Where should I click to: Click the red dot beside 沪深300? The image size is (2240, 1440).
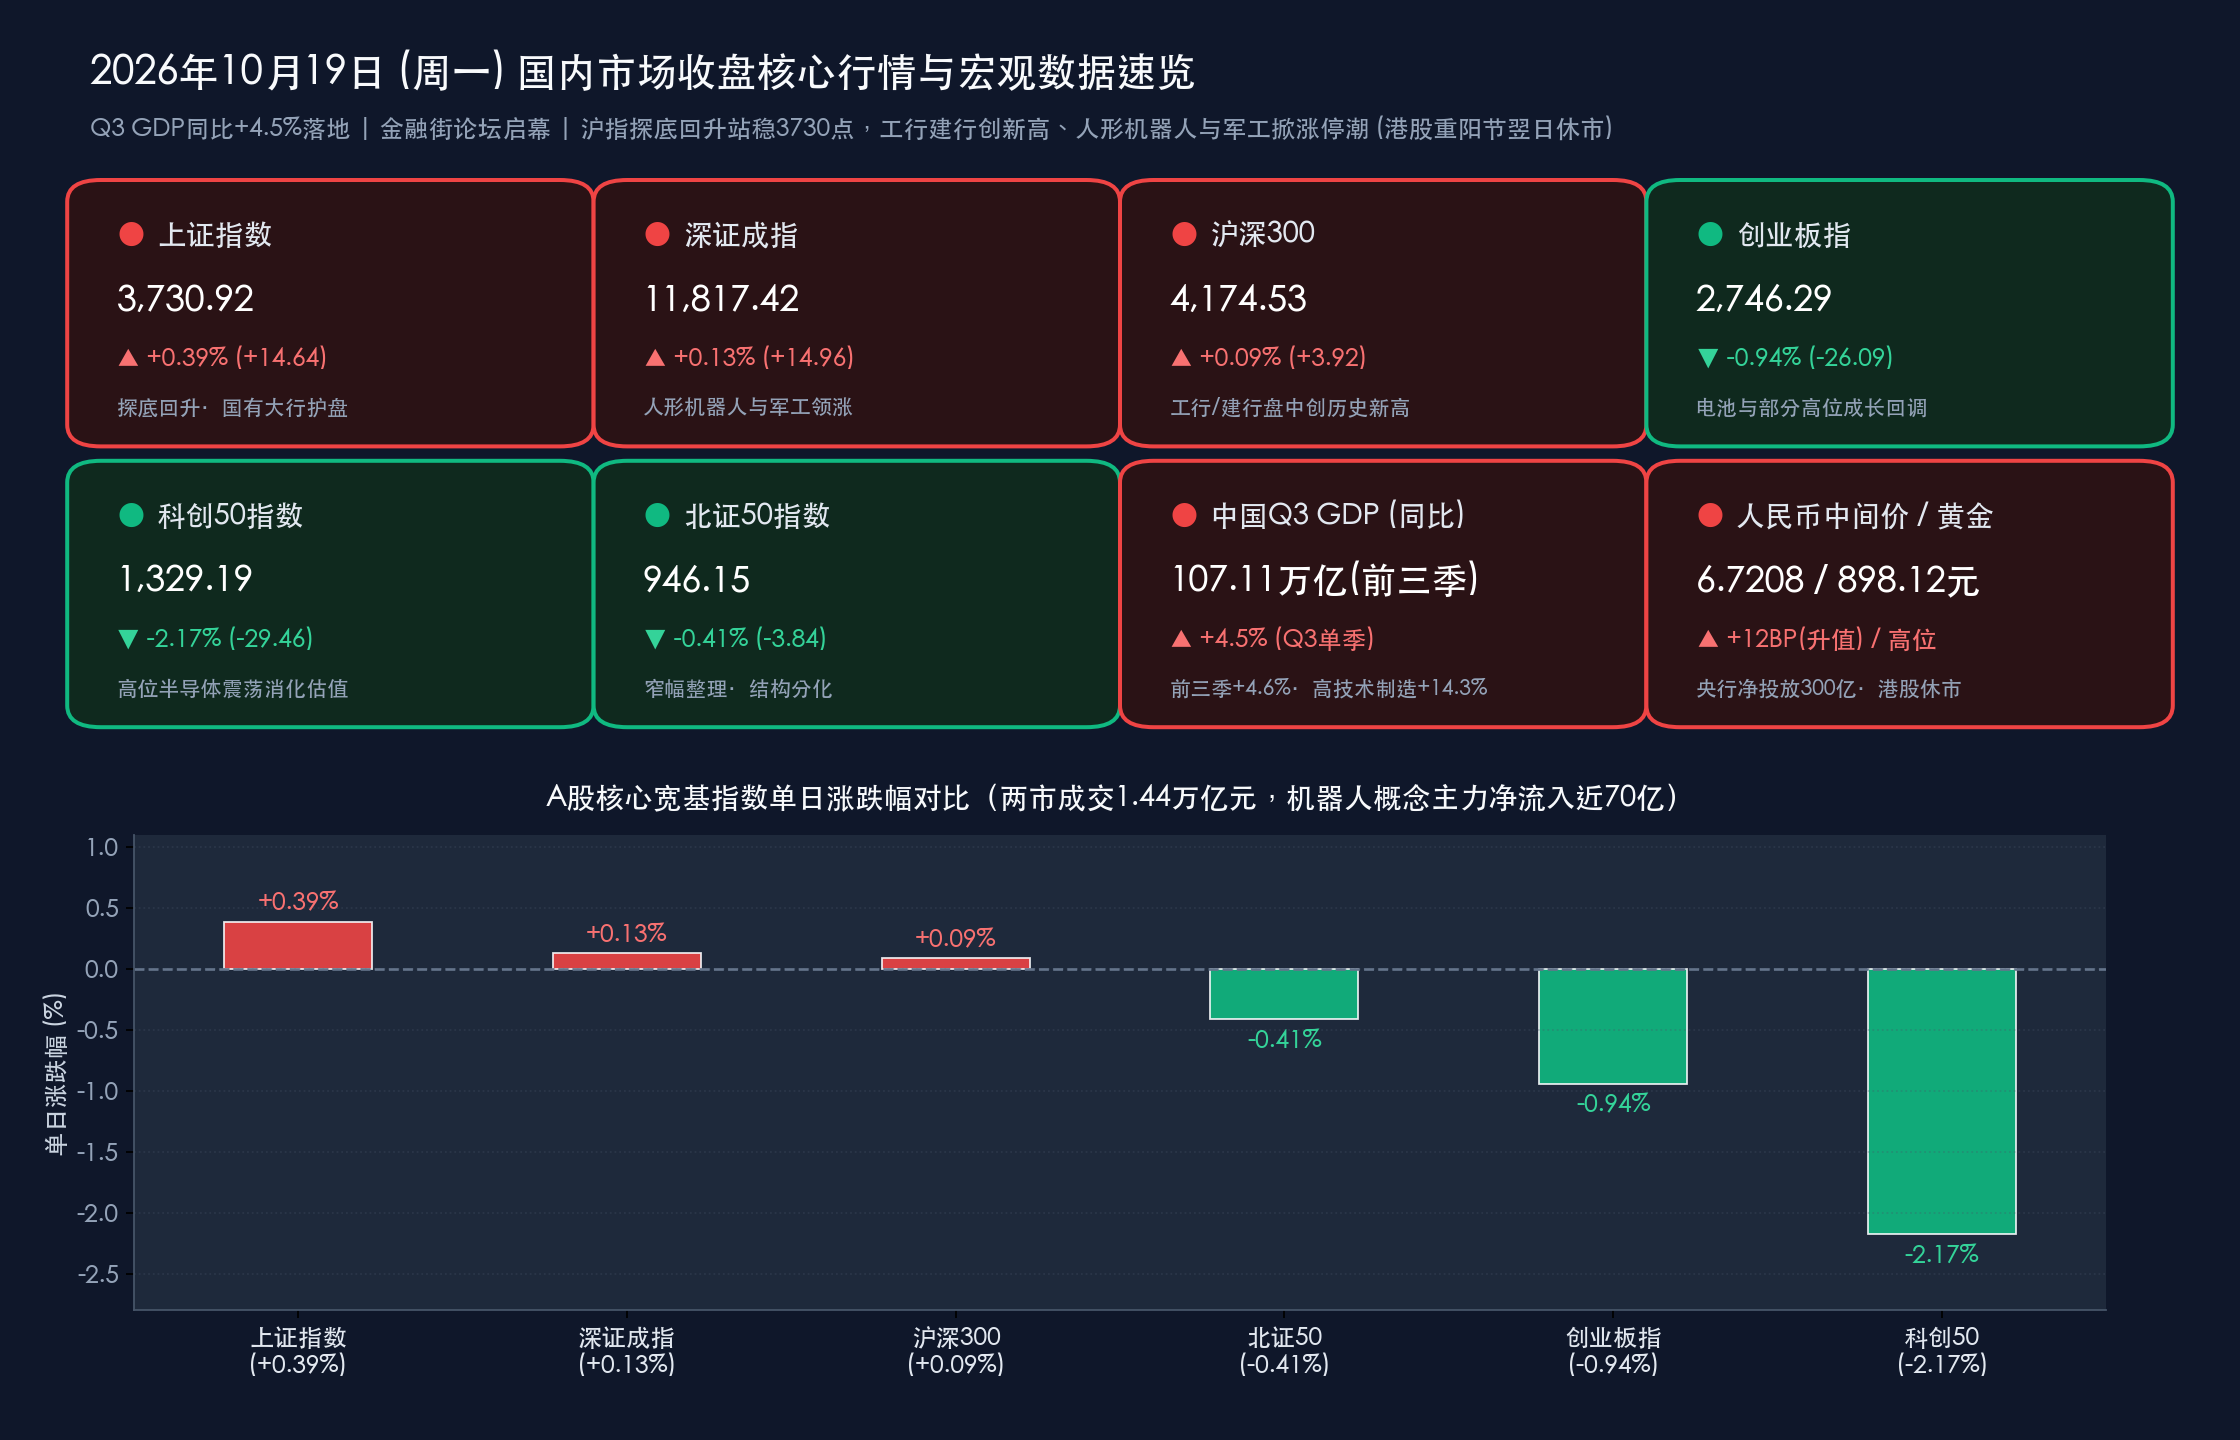pos(1184,234)
